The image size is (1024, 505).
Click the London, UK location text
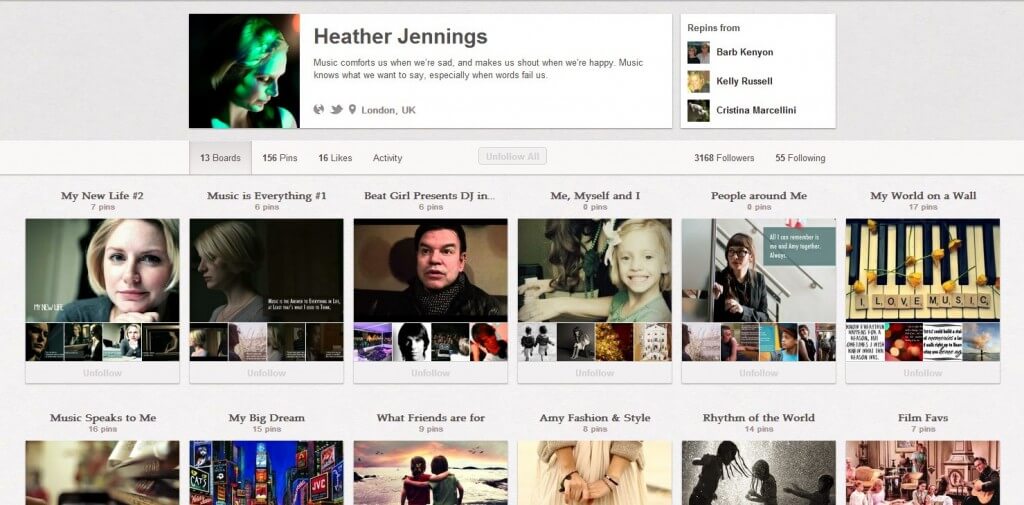coord(389,110)
